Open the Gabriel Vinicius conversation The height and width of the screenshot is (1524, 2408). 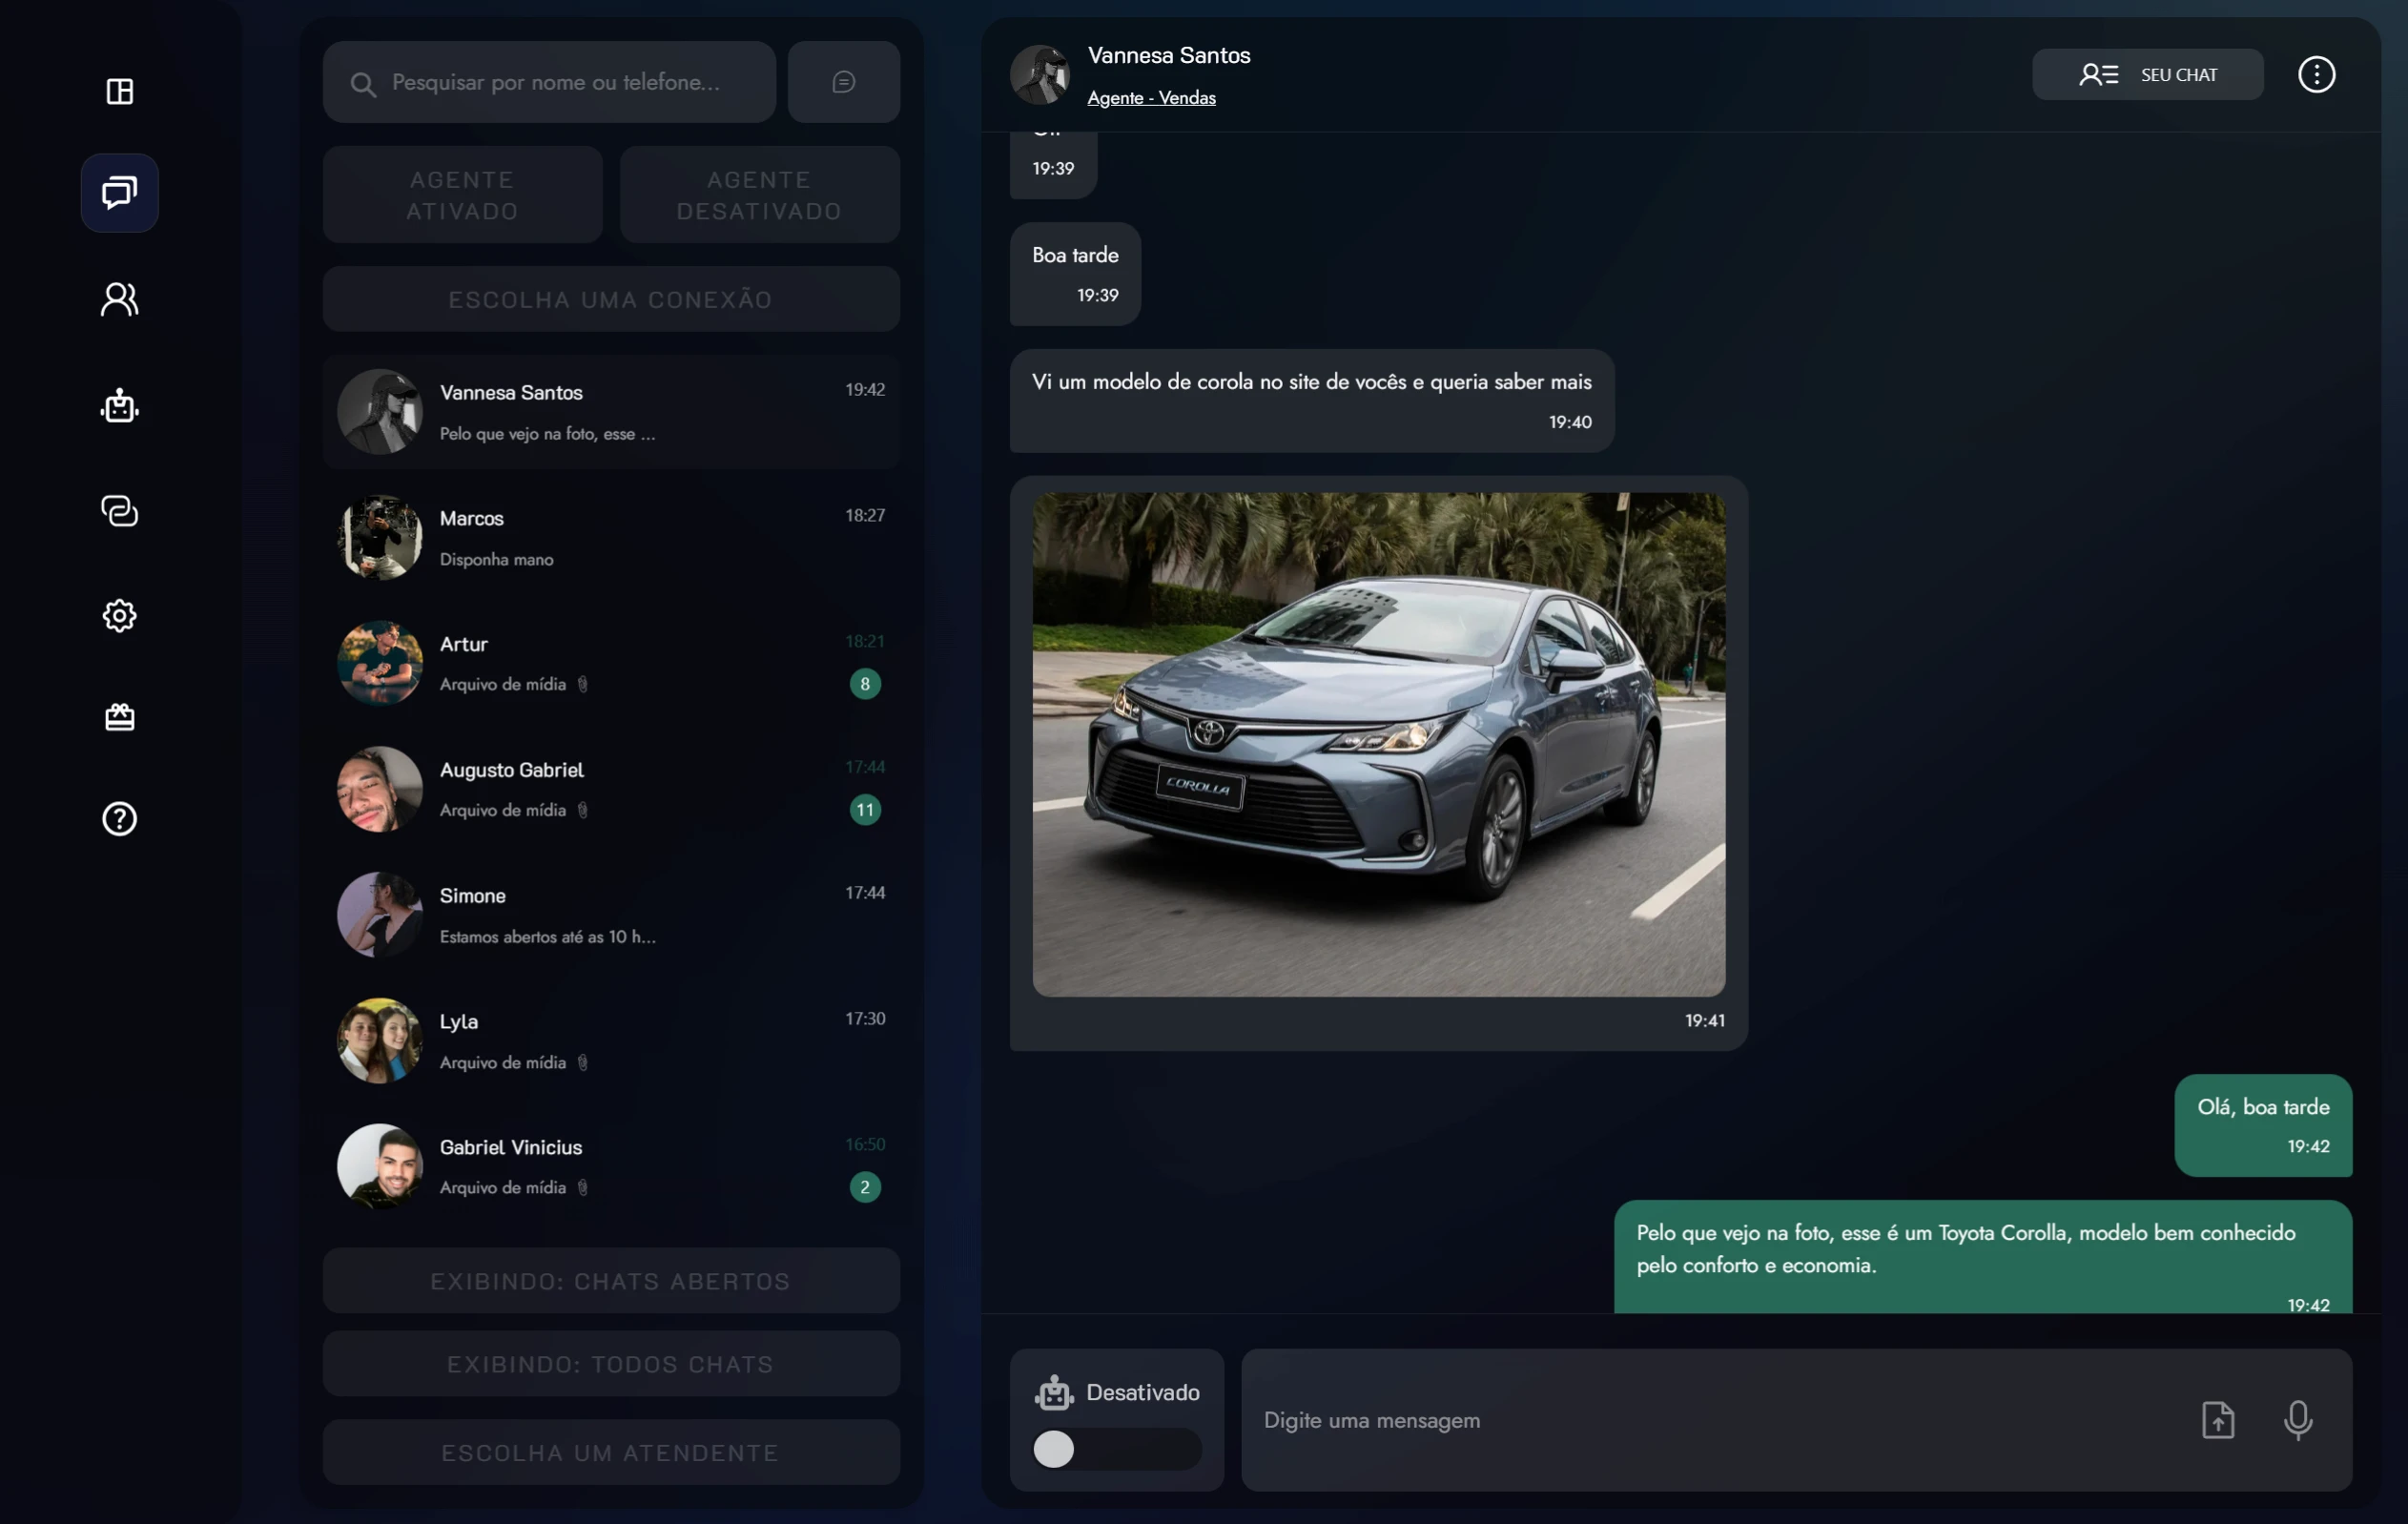pos(611,1166)
